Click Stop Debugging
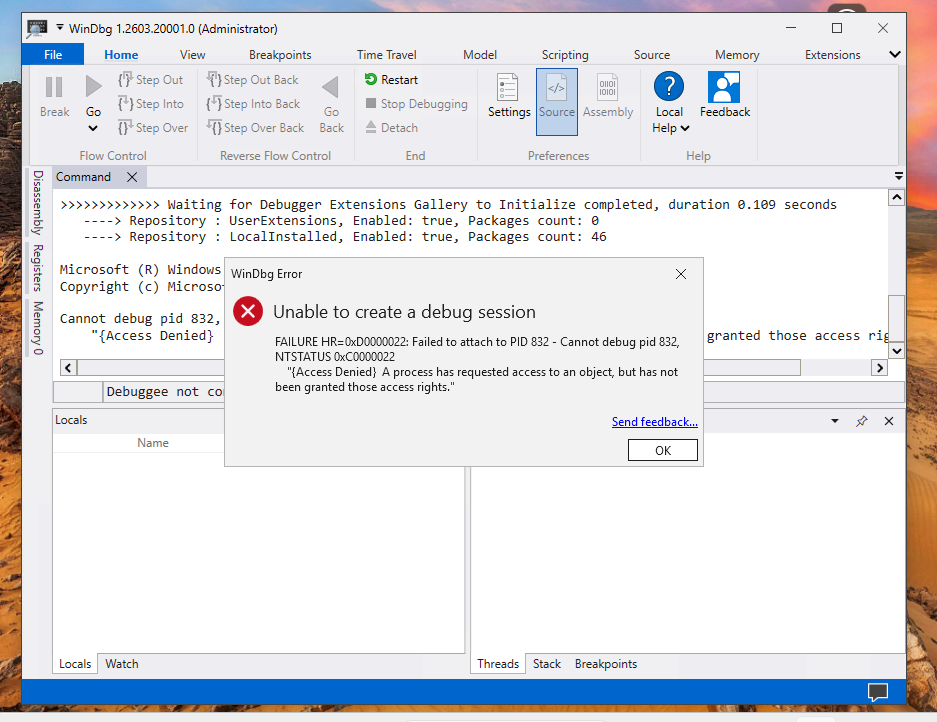This screenshot has height=722, width=937. pos(417,103)
